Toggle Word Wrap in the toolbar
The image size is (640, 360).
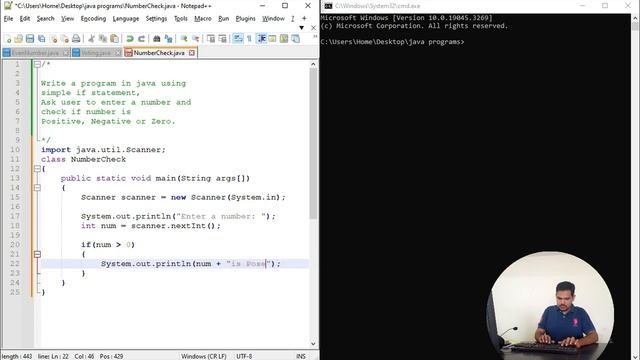pyautogui.click(x=238, y=39)
